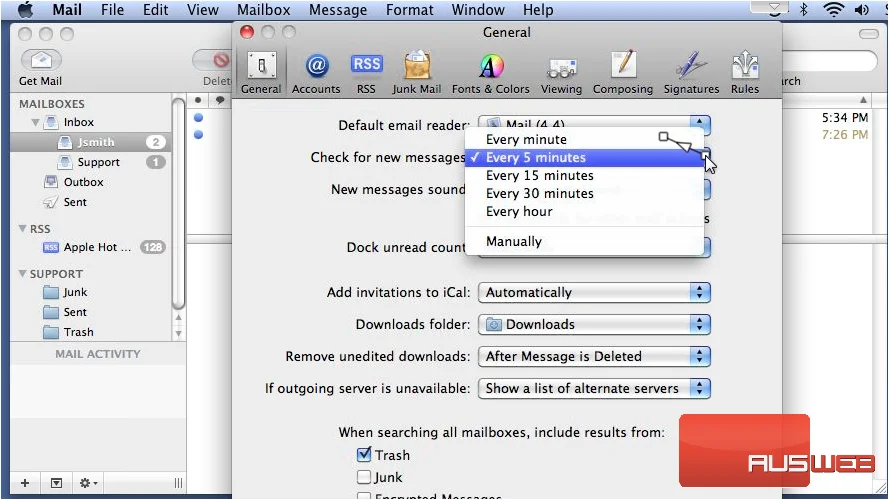
Task: Collapse the SUPPORT section triangle
Action: (x=23, y=274)
